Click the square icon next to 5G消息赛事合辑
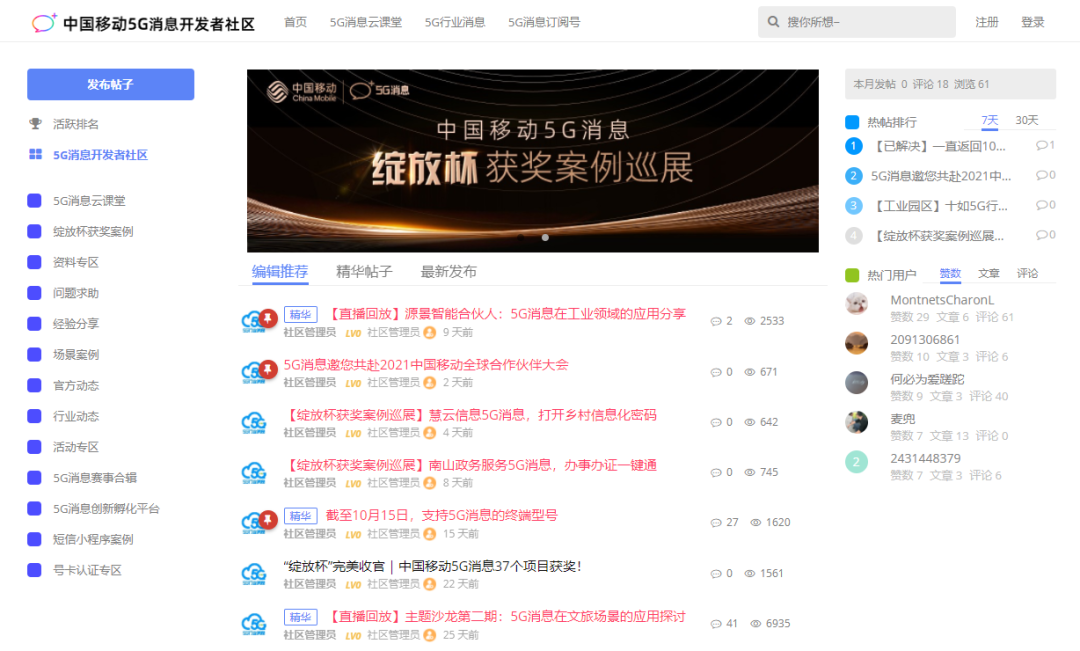1080x651 pixels. [34, 477]
